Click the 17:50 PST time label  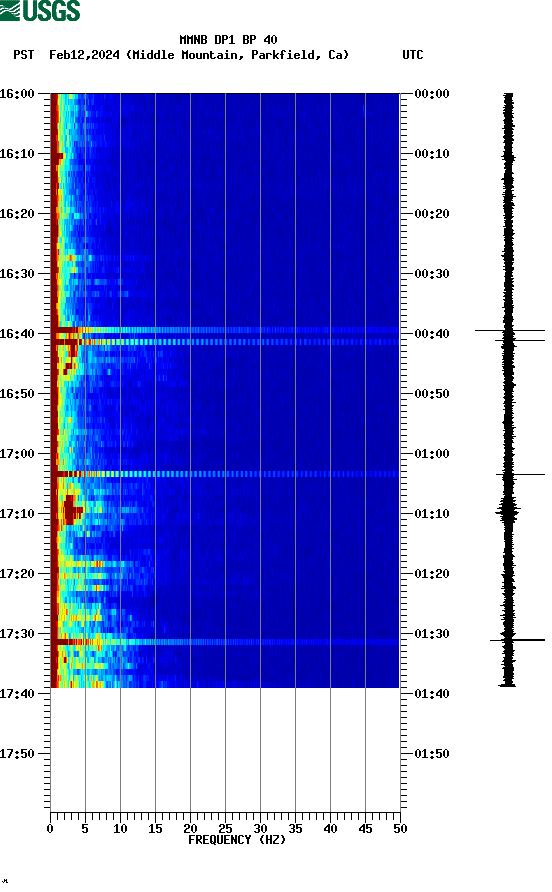(17, 754)
